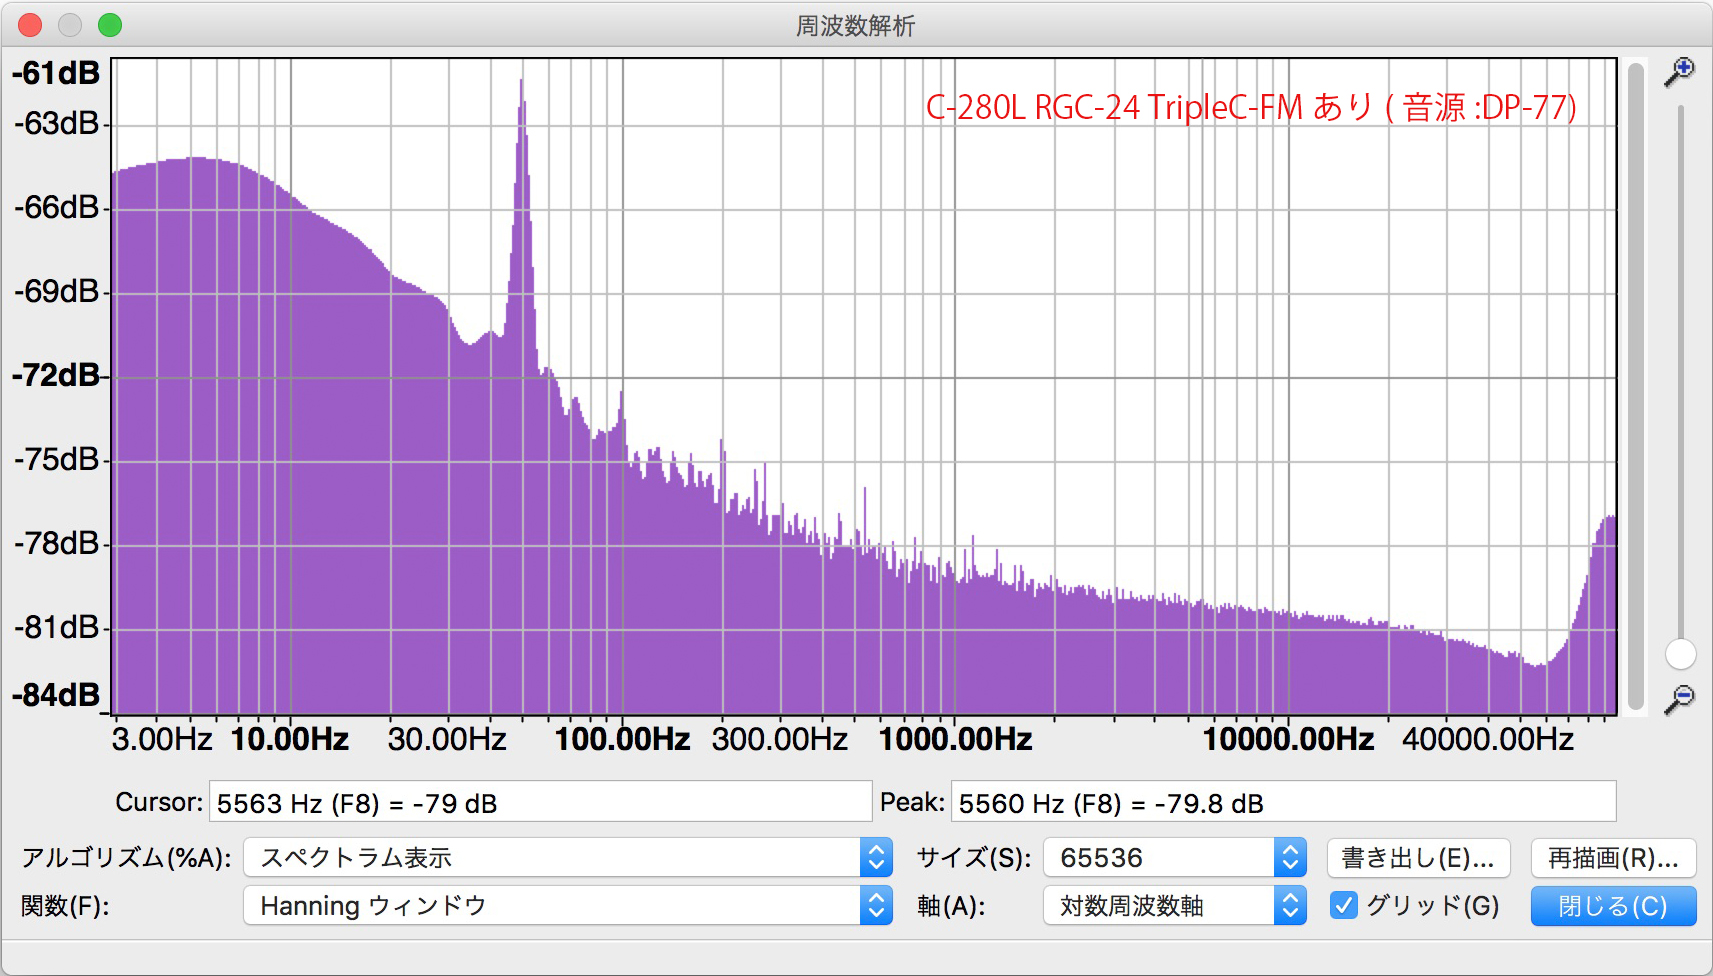1713x976 pixels.
Task: Click the 3.00Hz frequency axis label
Action: point(162,739)
